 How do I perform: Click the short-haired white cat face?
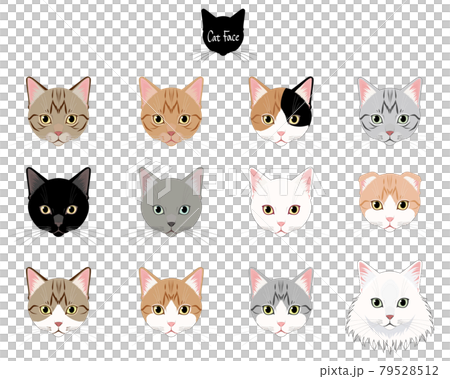[281, 202]
